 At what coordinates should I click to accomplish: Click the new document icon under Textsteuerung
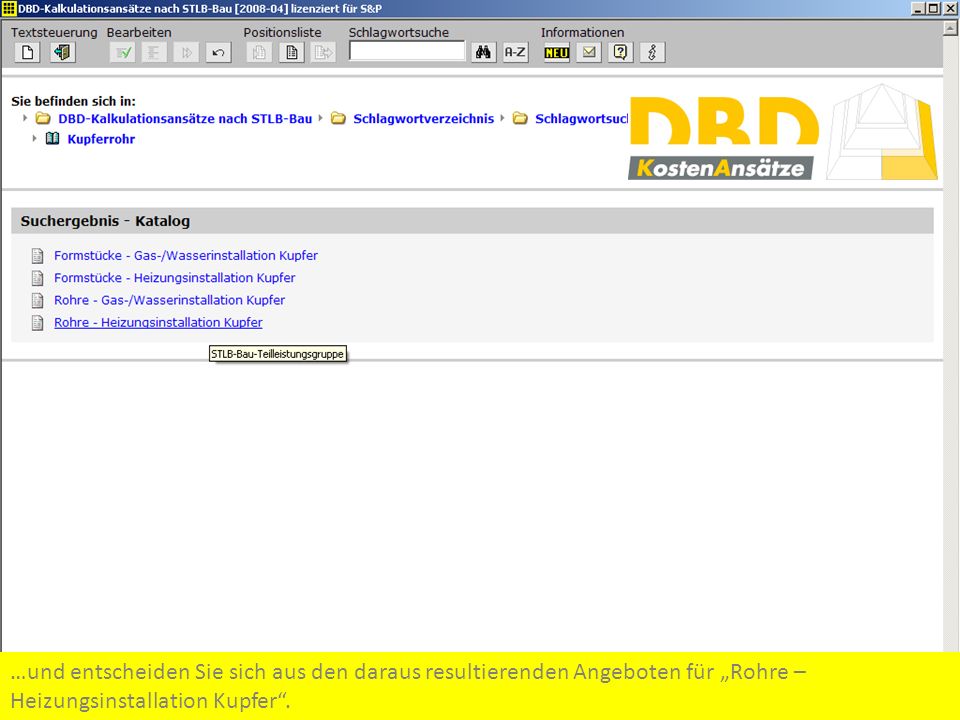(x=27, y=53)
